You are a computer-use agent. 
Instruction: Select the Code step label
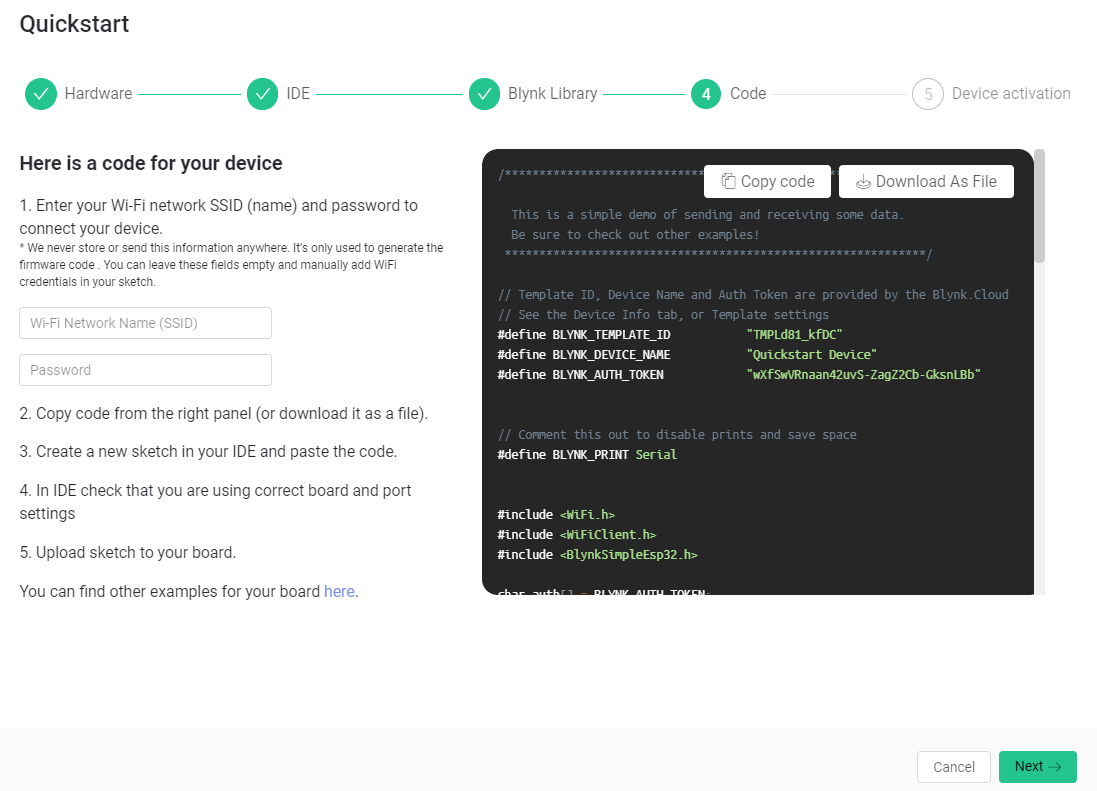click(x=748, y=94)
